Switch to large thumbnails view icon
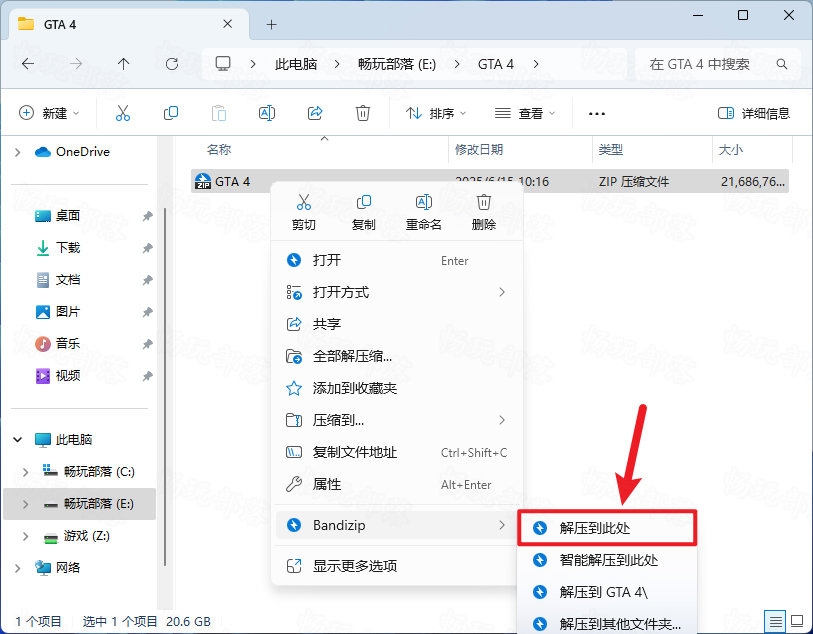 [796, 621]
